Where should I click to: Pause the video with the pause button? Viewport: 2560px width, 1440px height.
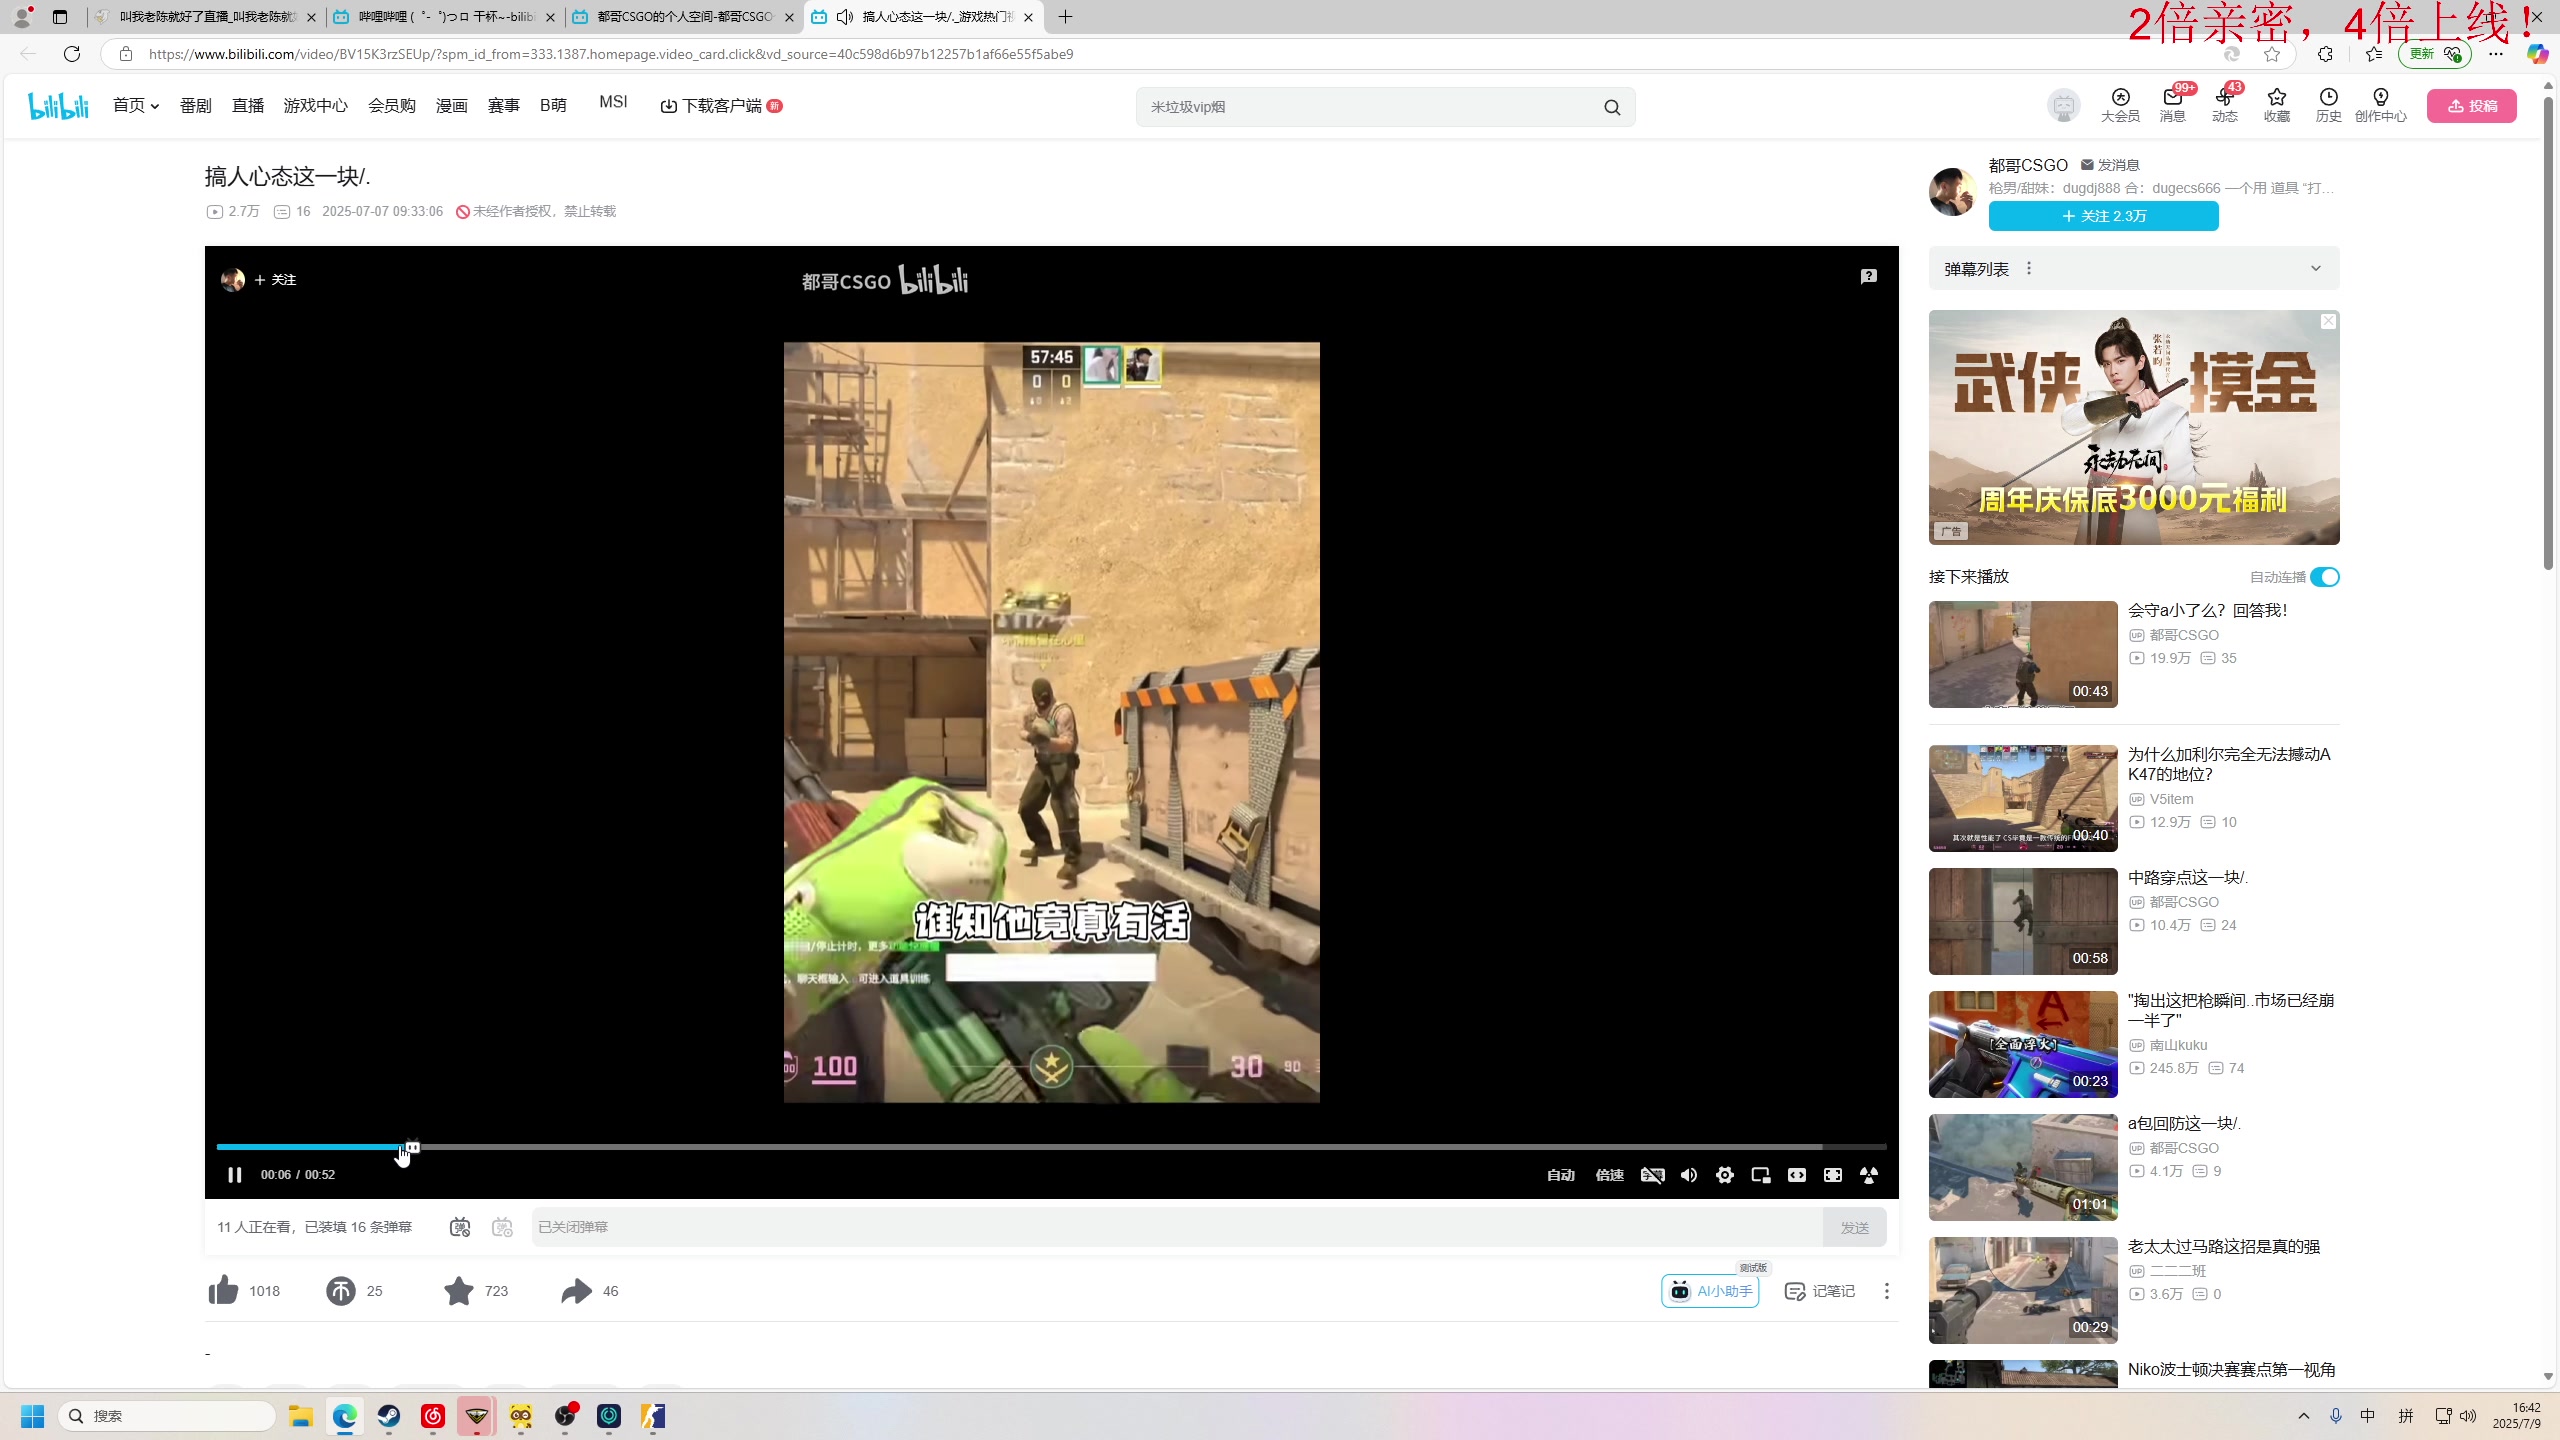click(235, 1174)
